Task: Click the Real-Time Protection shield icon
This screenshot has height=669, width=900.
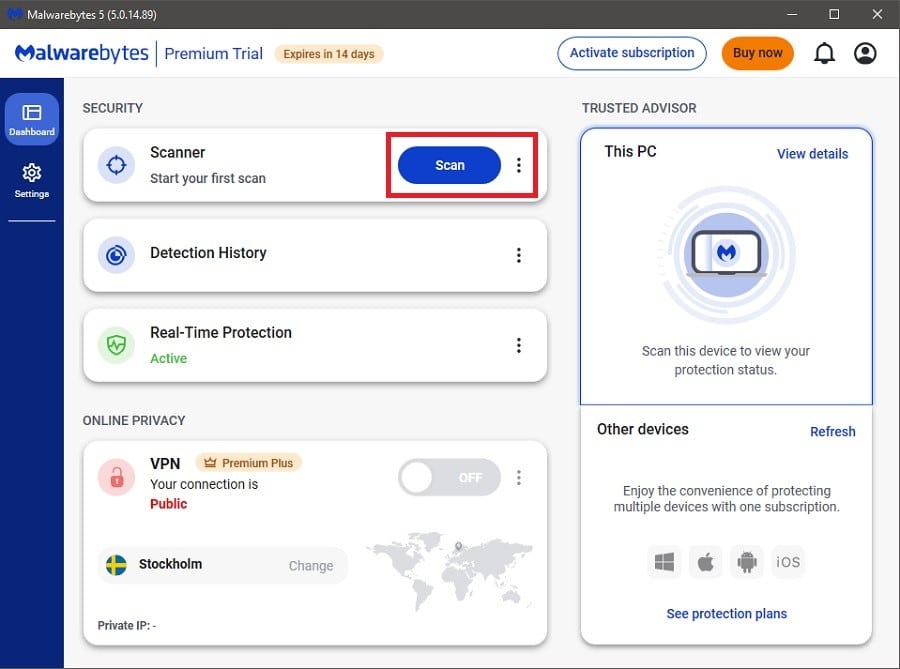Action: click(x=116, y=345)
